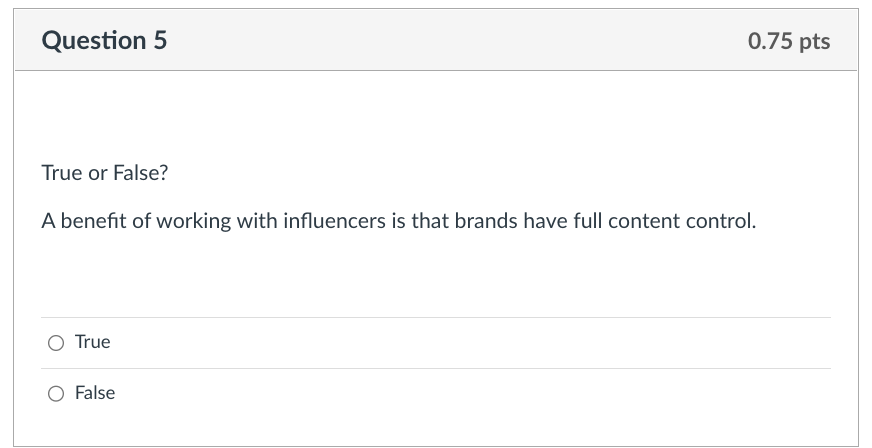
Task: Click the word "benefit" in the statement
Action: pyautogui.click(x=93, y=221)
